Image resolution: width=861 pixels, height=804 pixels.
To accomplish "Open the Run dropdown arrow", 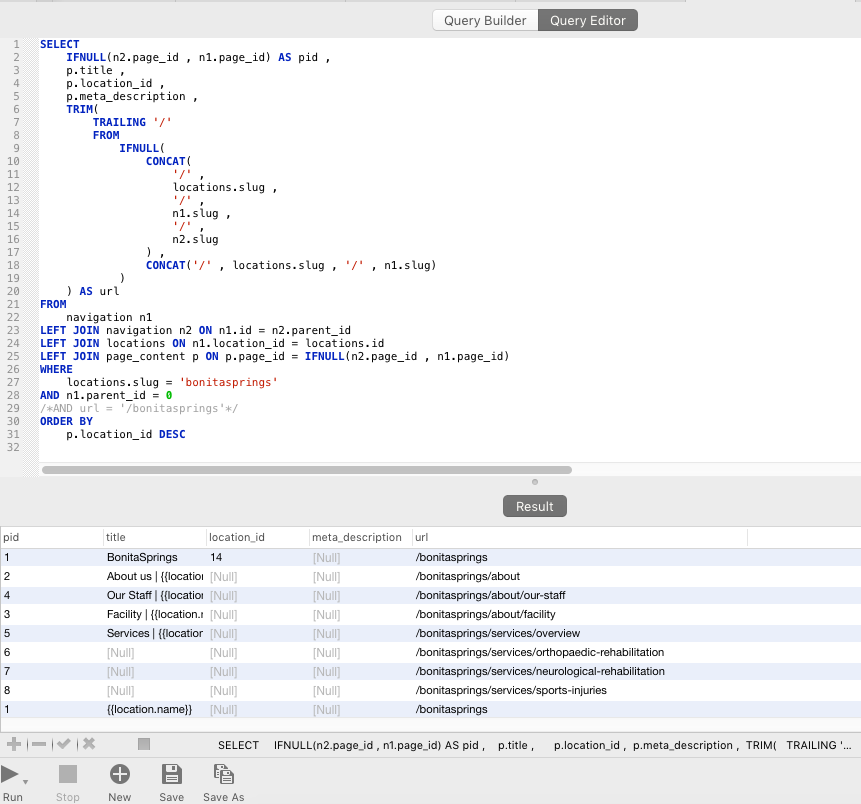I will [x=25, y=782].
